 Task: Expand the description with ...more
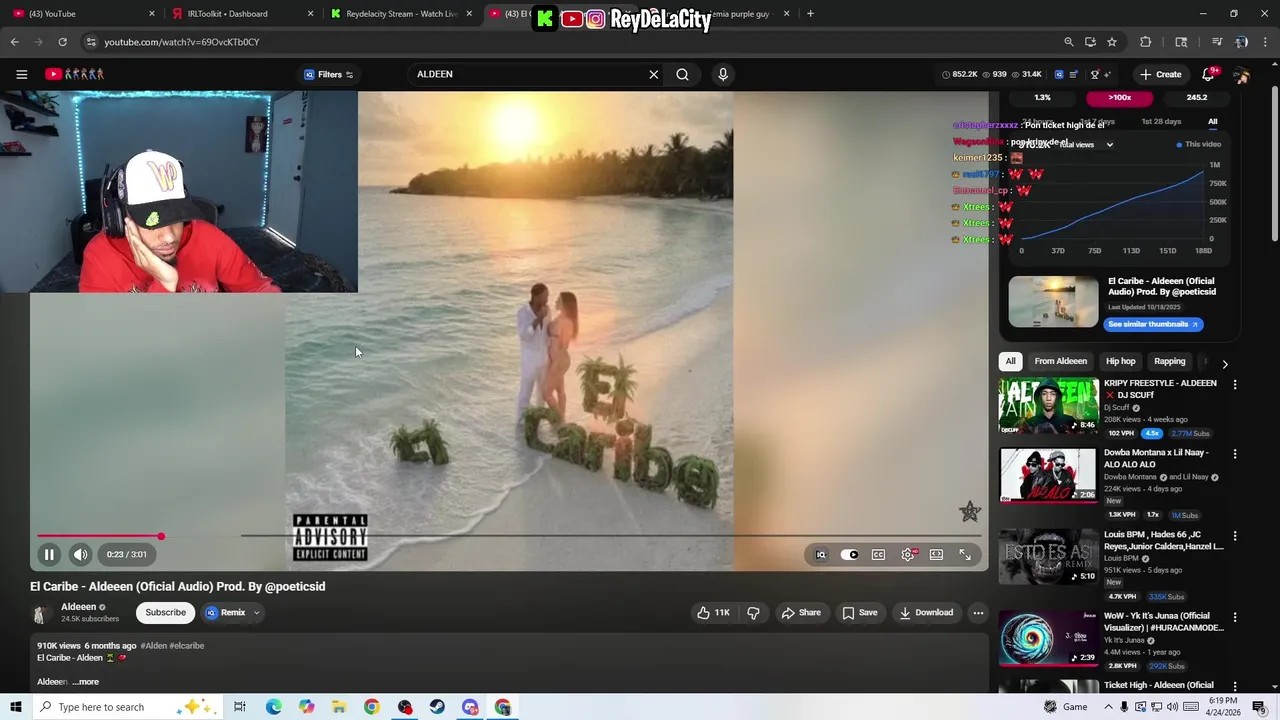coord(86,682)
